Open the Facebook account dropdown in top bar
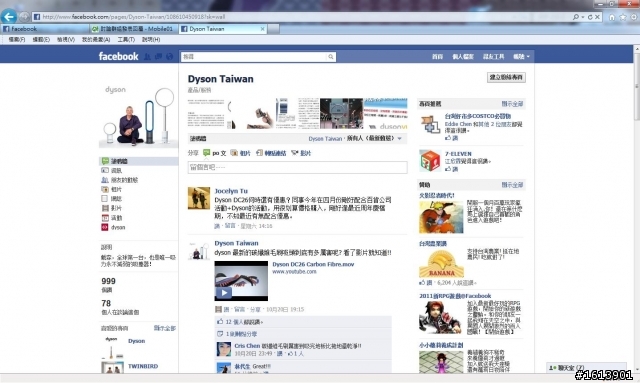This screenshot has height=383, width=640. tap(521, 57)
